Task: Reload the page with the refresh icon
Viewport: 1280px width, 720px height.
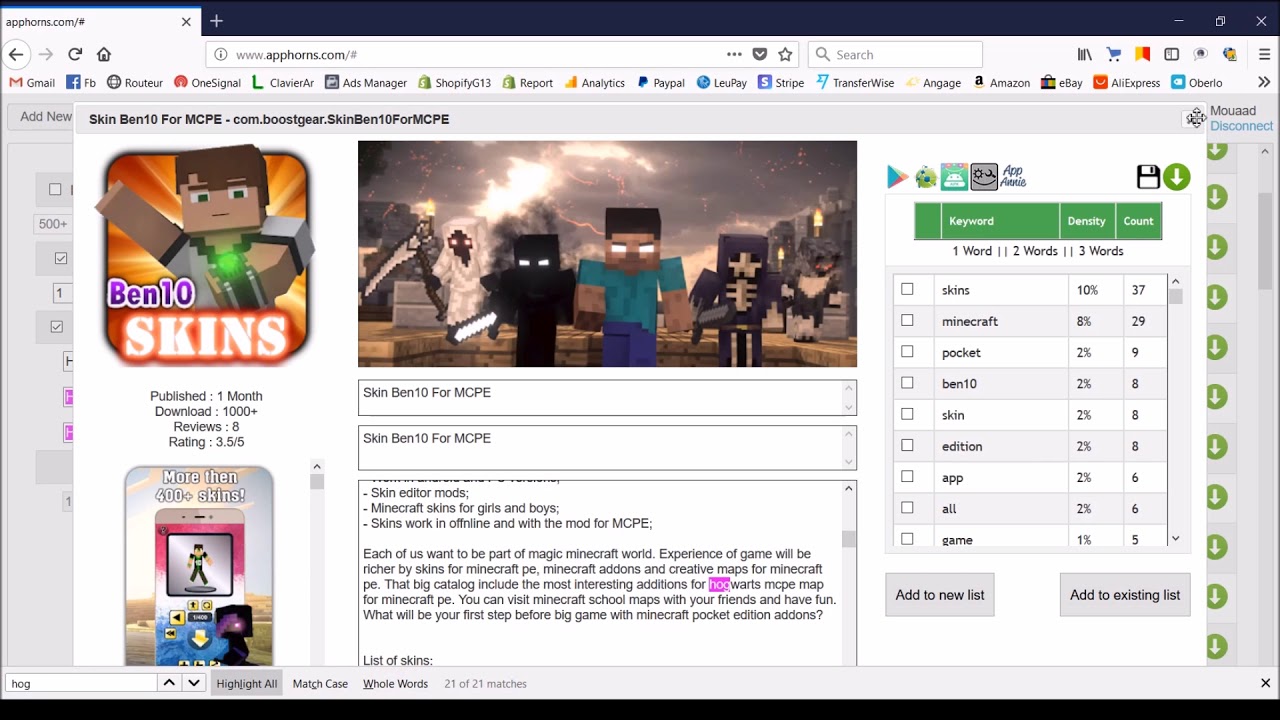Action: pos(75,54)
